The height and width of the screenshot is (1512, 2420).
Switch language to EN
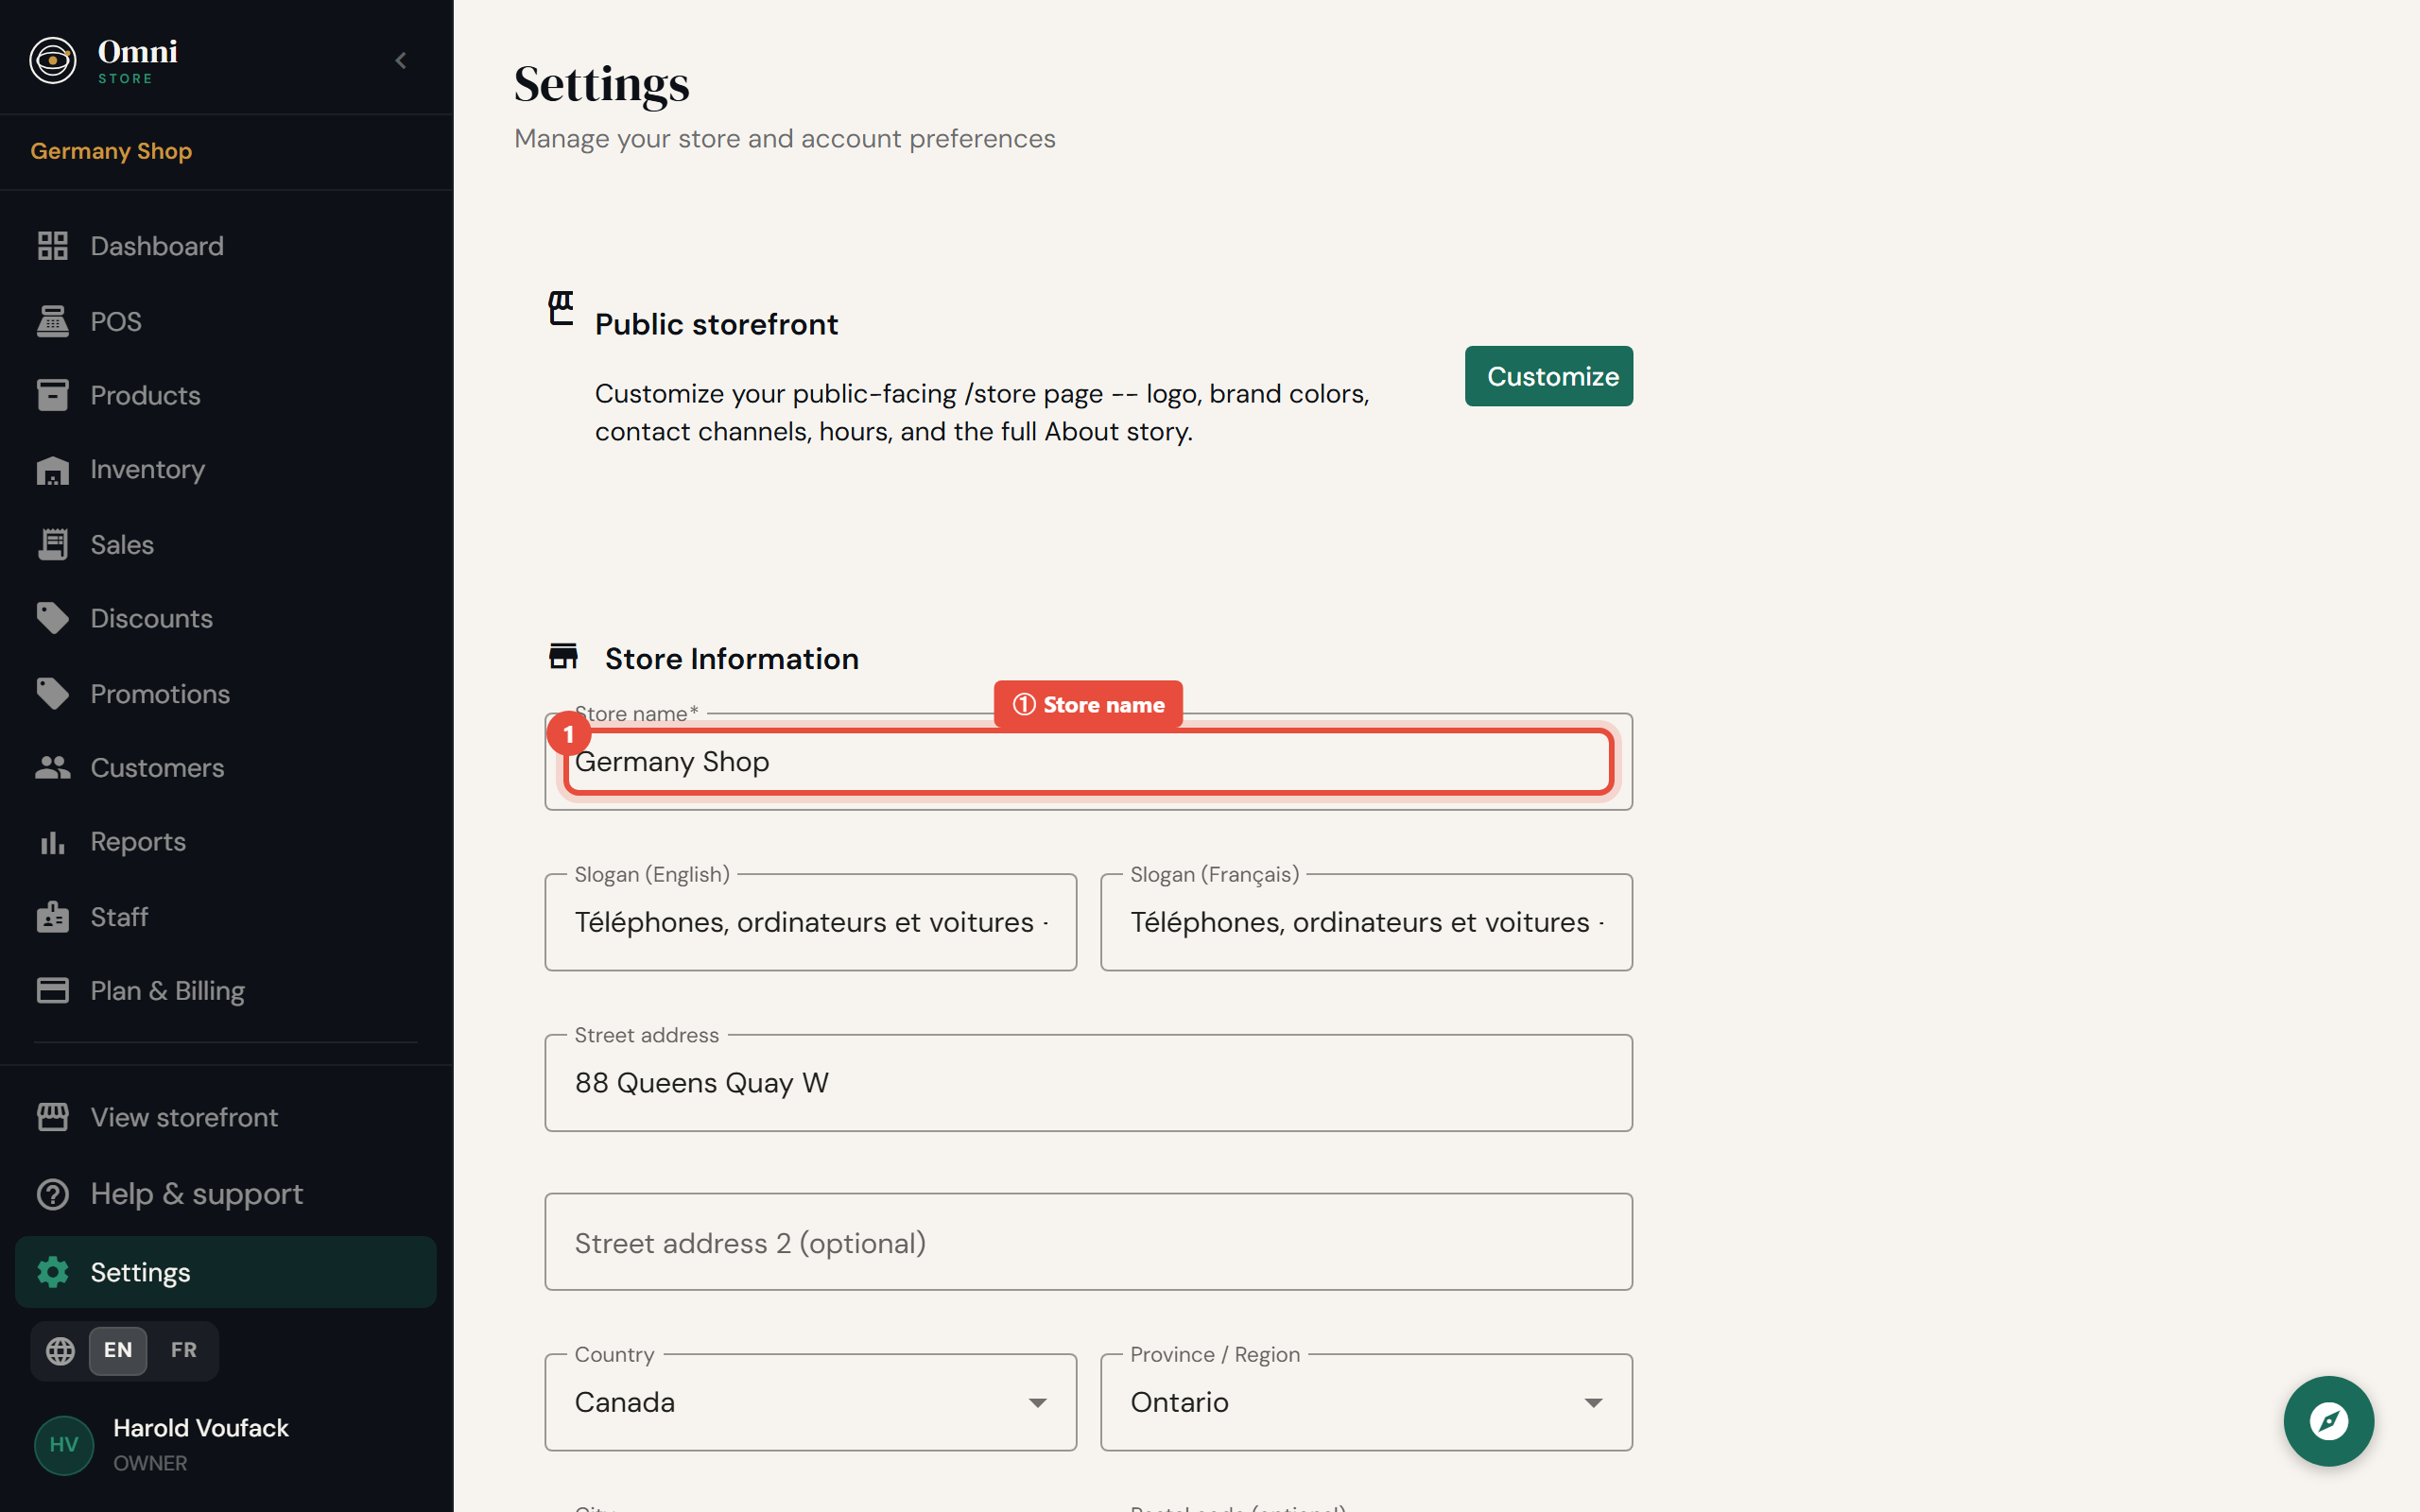click(118, 1351)
